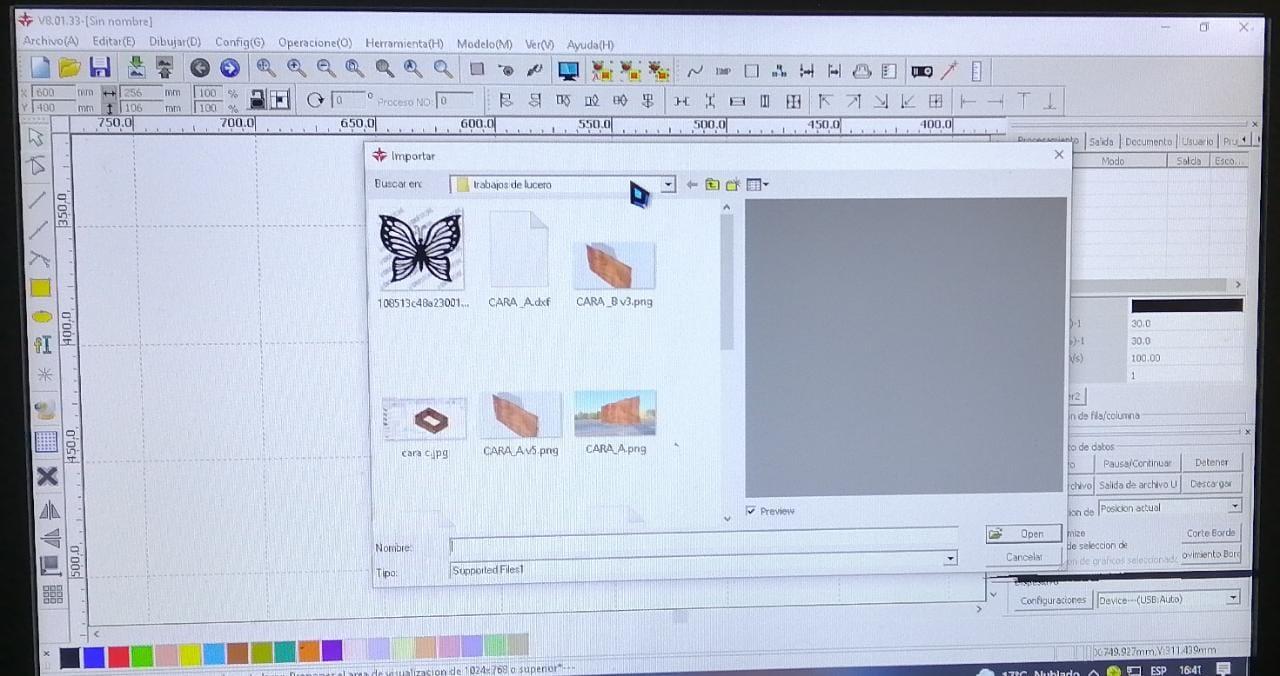Select the yellow rectangle drawing tool
Screen dimensions: 1280x676
(x=40, y=288)
